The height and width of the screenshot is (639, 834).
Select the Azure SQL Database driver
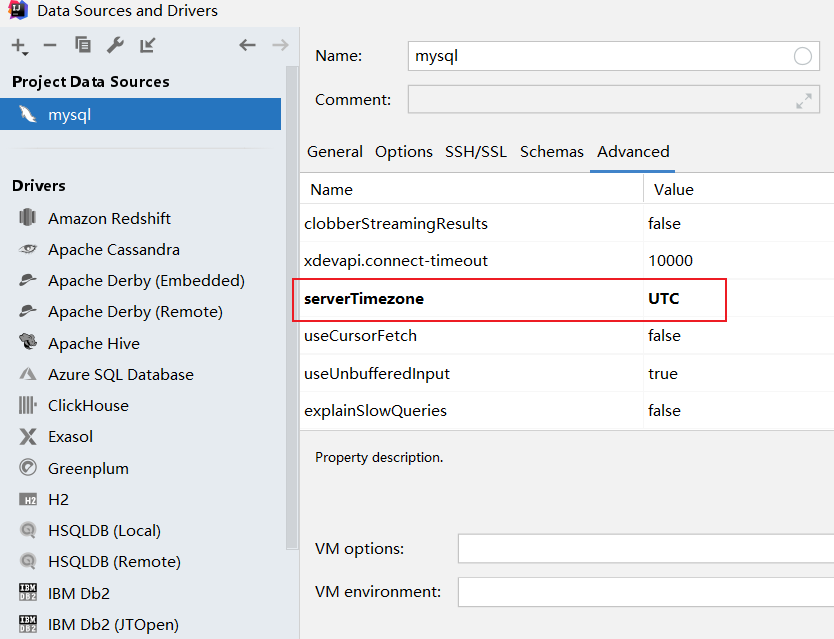(121, 375)
